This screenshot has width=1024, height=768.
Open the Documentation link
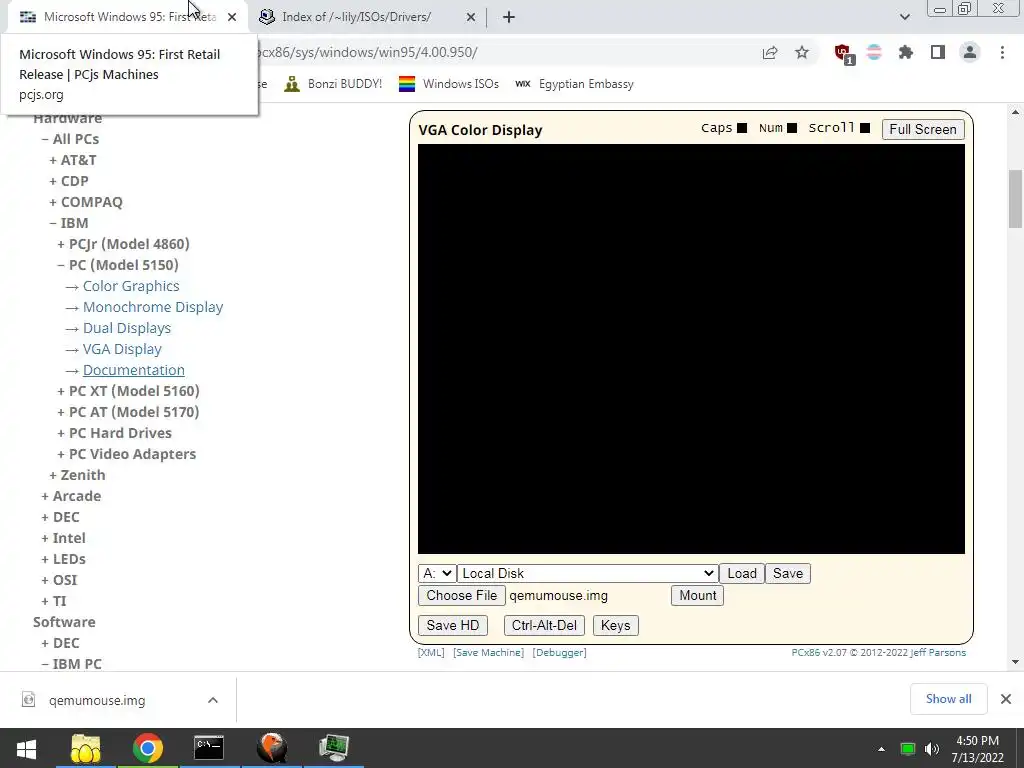pyautogui.click(x=133, y=370)
